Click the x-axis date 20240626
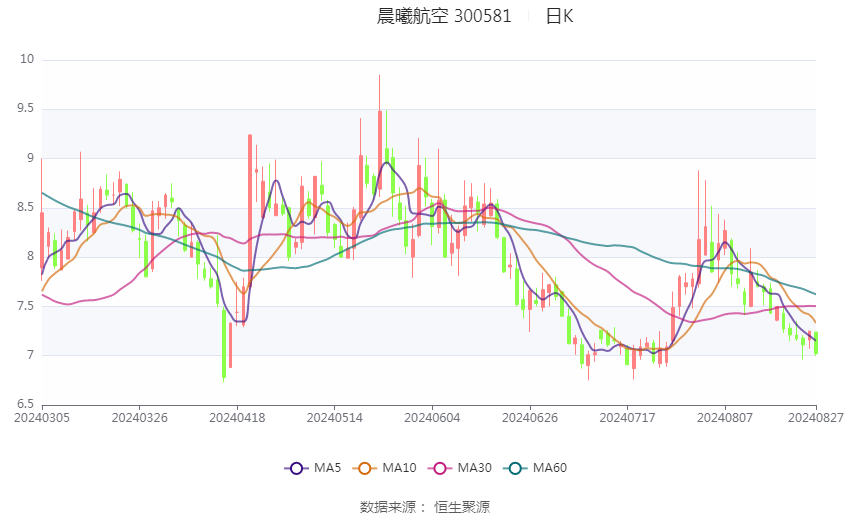Viewport: 850px width, 517px height. (x=530, y=418)
